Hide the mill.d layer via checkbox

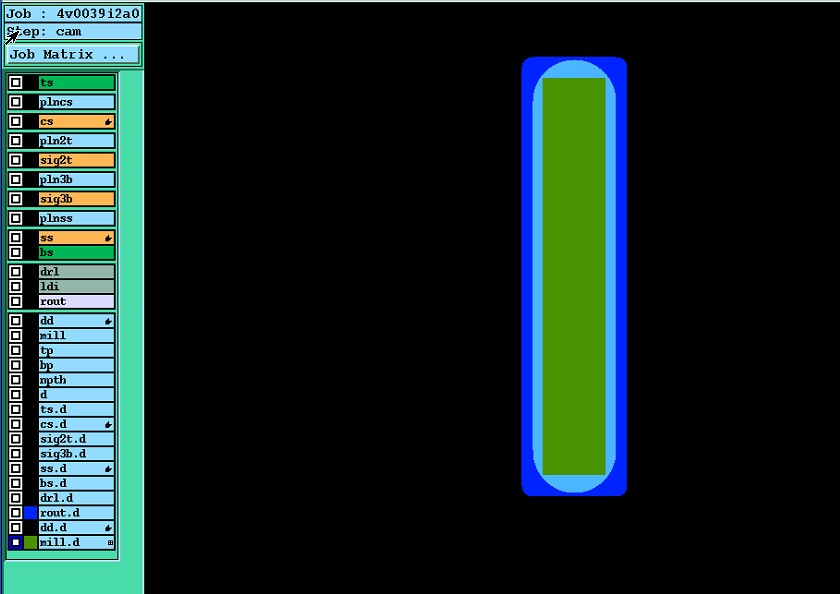point(16,543)
